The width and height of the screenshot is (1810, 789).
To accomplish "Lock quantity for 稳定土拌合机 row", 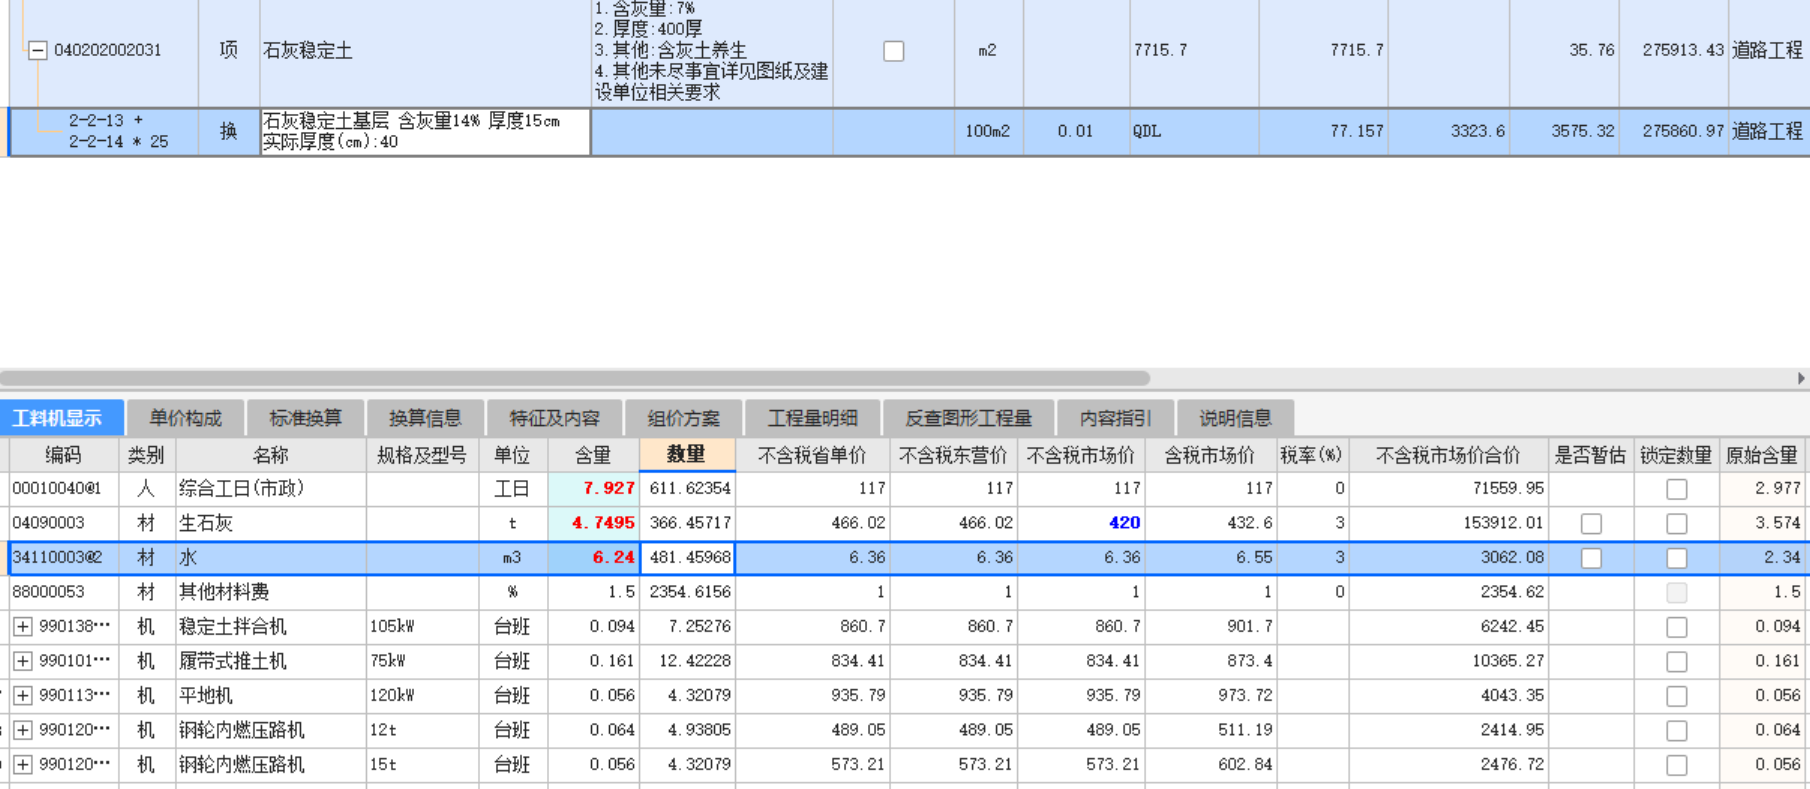I will (x=1677, y=627).
